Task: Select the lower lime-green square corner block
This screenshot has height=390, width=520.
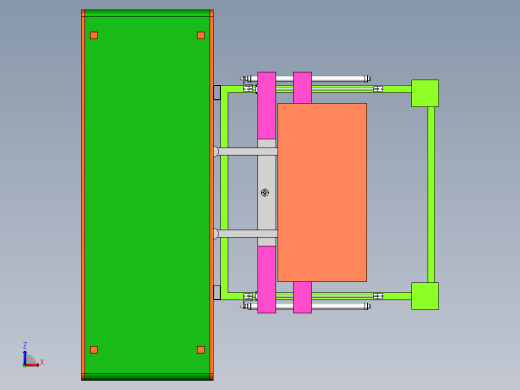Action: 425,296
